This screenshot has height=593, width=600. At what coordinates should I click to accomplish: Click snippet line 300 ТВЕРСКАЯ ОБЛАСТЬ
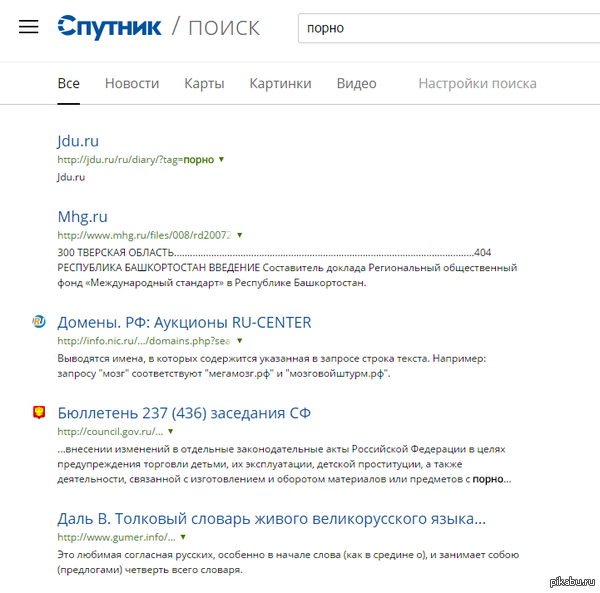(274, 253)
